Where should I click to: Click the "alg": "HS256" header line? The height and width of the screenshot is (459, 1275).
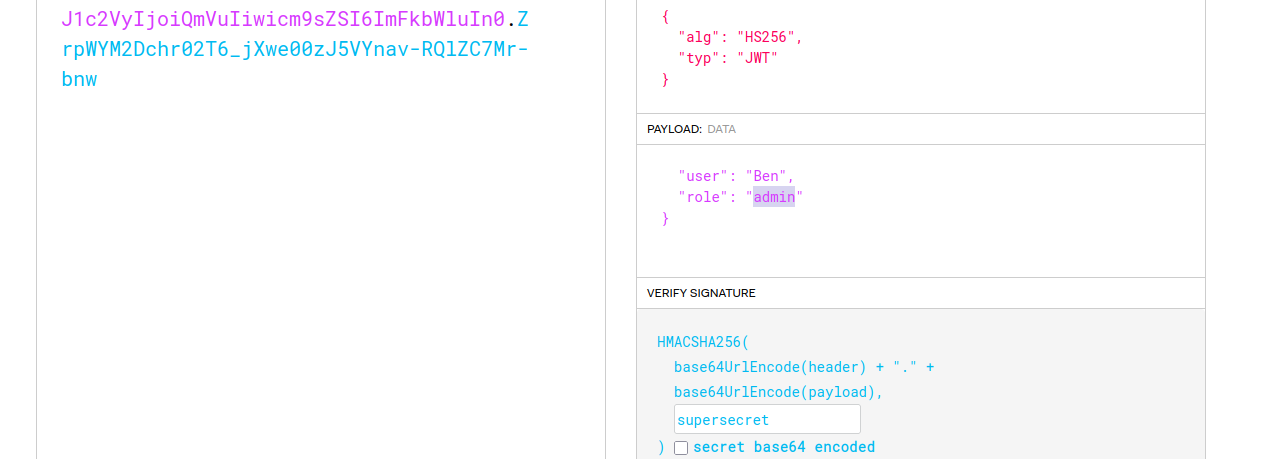pos(740,37)
